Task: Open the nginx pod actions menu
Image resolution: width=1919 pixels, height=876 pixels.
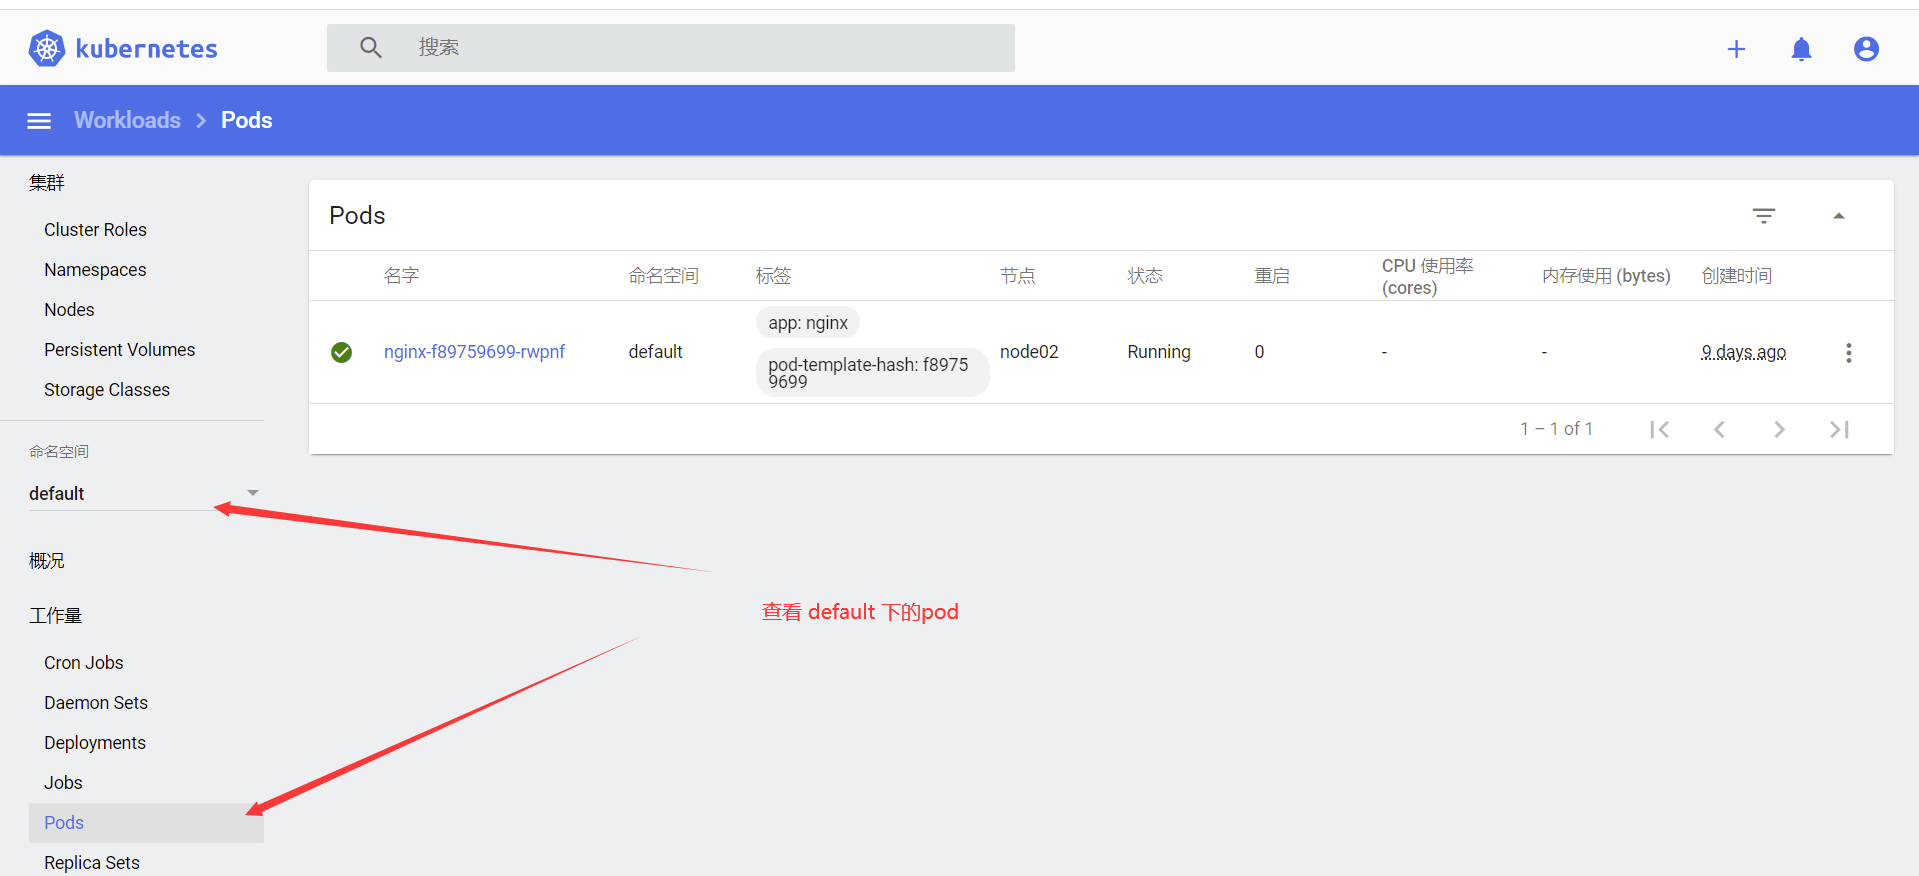Action: click(1848, 352)
